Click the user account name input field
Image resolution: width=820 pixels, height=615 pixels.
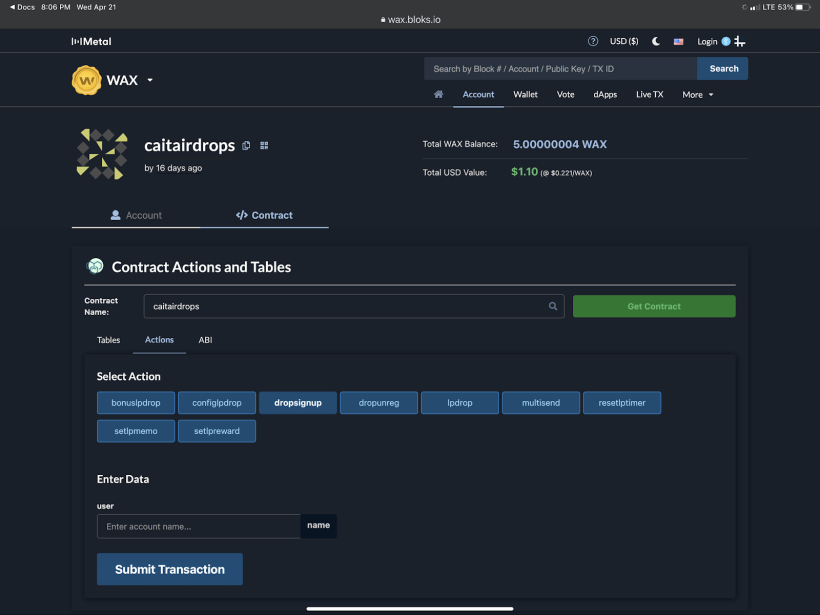[x=199, y=527]
